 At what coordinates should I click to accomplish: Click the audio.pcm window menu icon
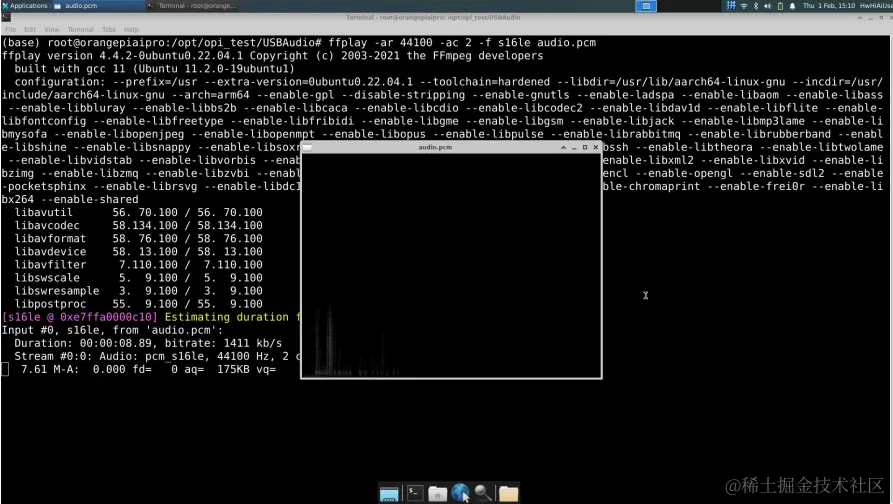[307, 147]
